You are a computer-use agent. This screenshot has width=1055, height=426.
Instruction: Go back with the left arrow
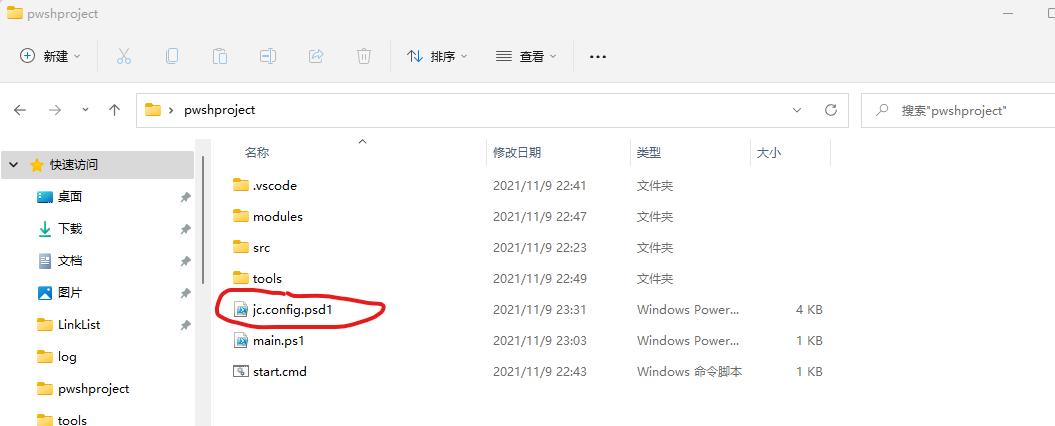point(20,110)
